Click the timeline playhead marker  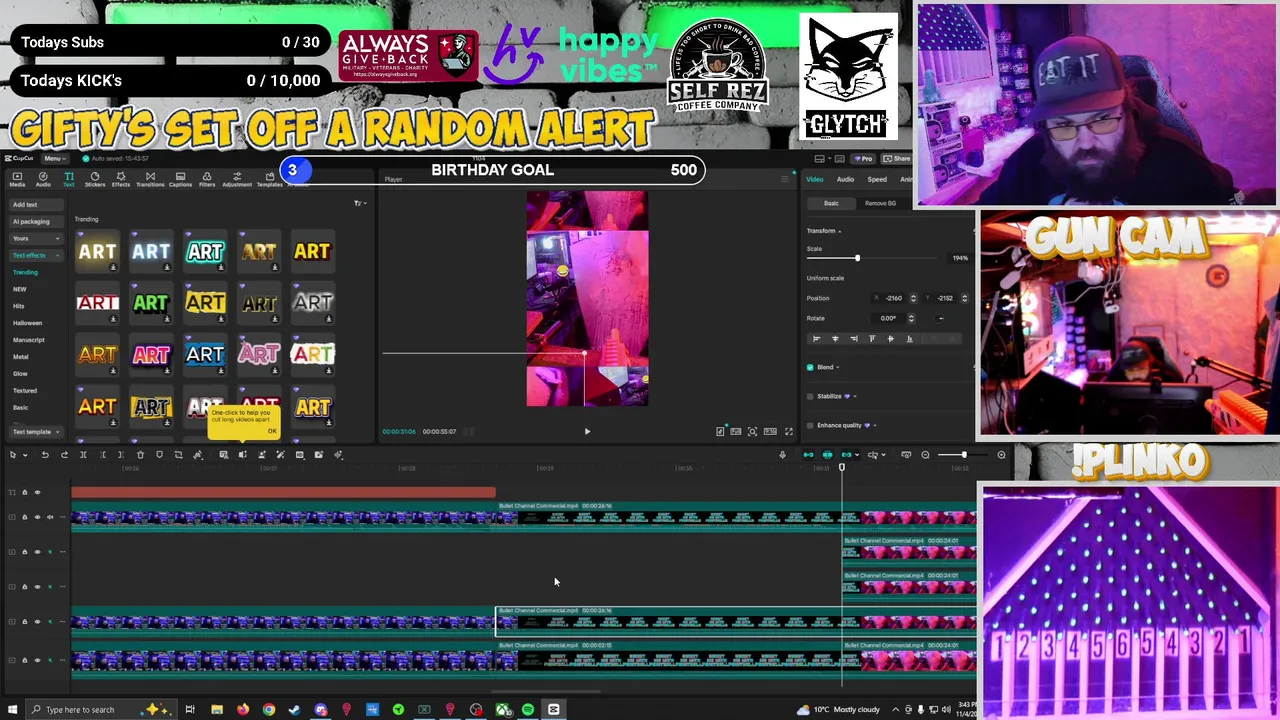coord(841,467)
